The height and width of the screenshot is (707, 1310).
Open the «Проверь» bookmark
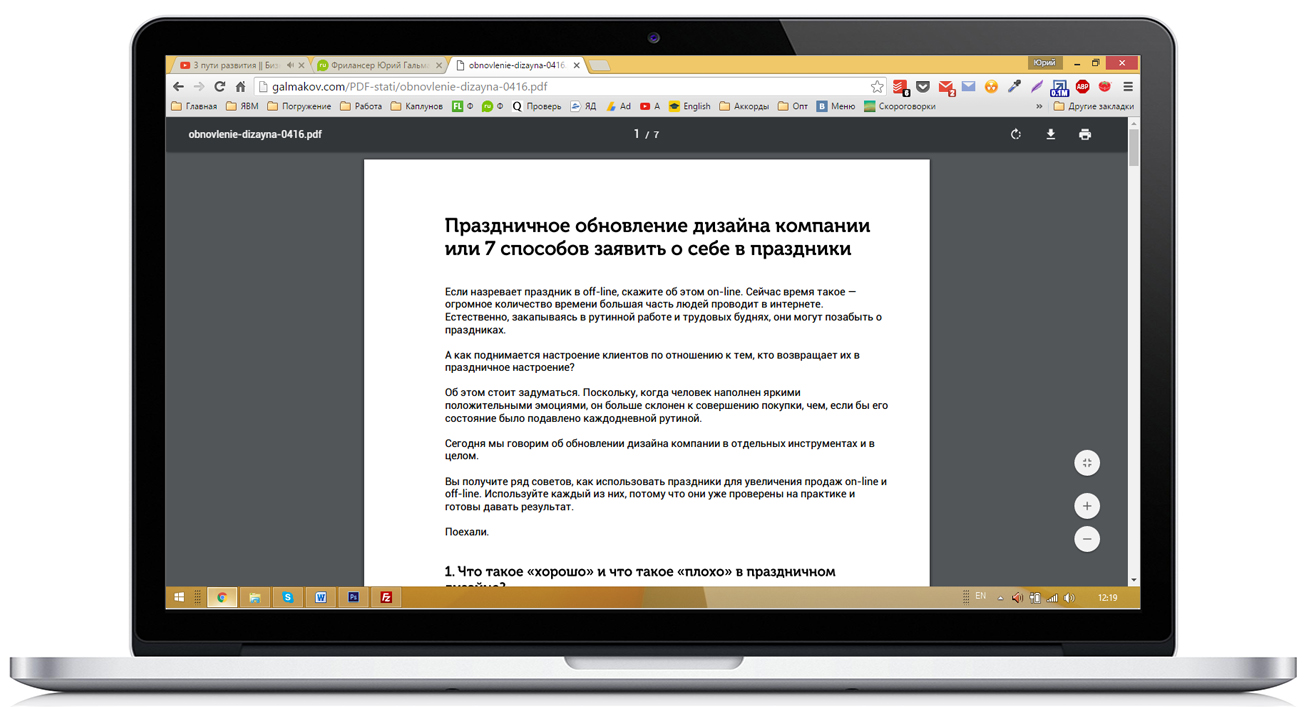point(536,106)
